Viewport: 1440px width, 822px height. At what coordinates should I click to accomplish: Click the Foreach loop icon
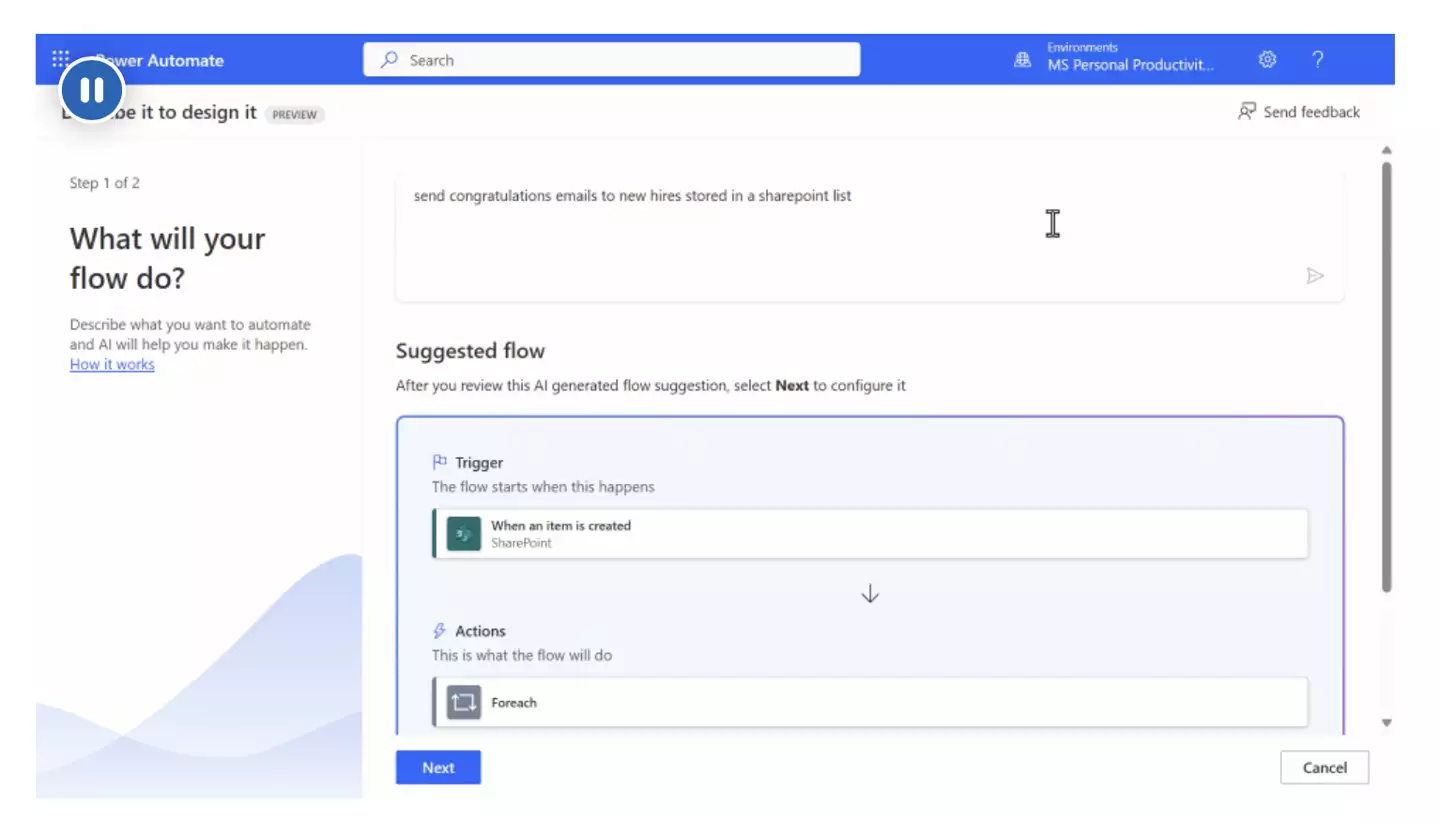[464, 703]
